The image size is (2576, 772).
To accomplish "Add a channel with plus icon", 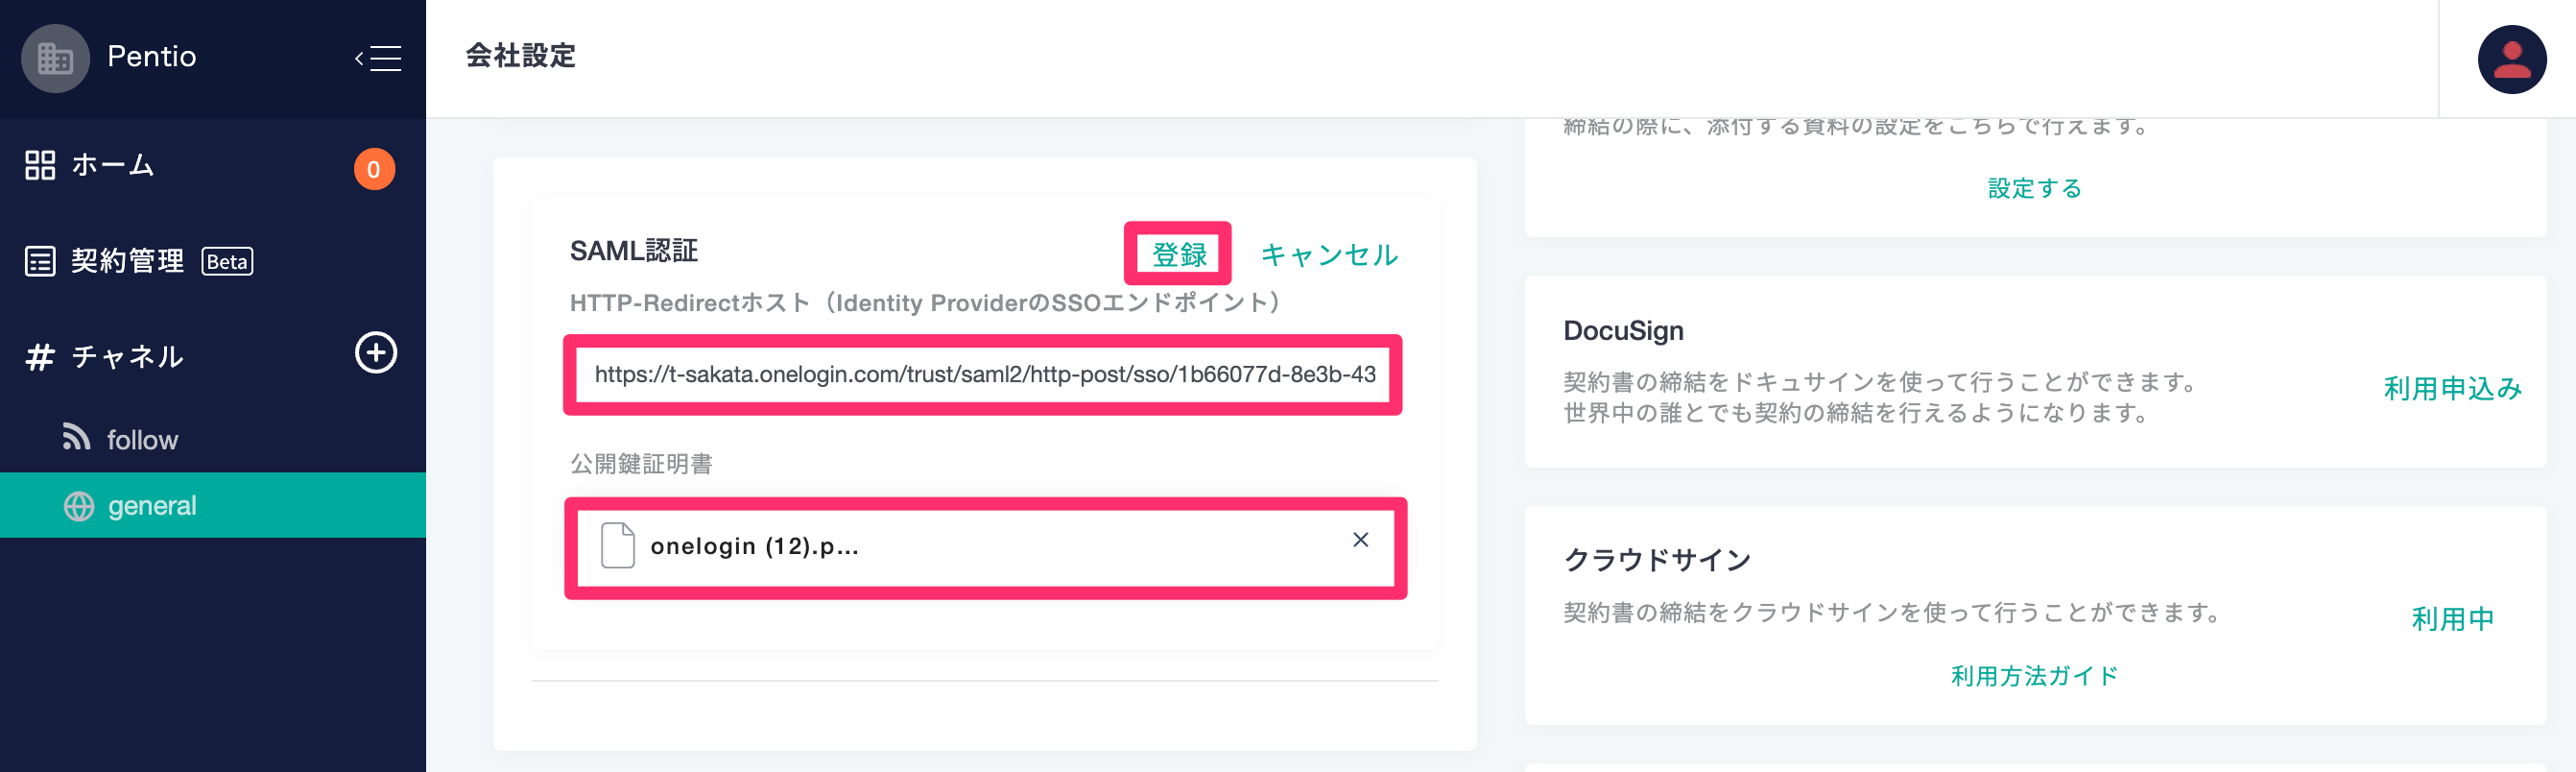I will [x=376, y=353].
